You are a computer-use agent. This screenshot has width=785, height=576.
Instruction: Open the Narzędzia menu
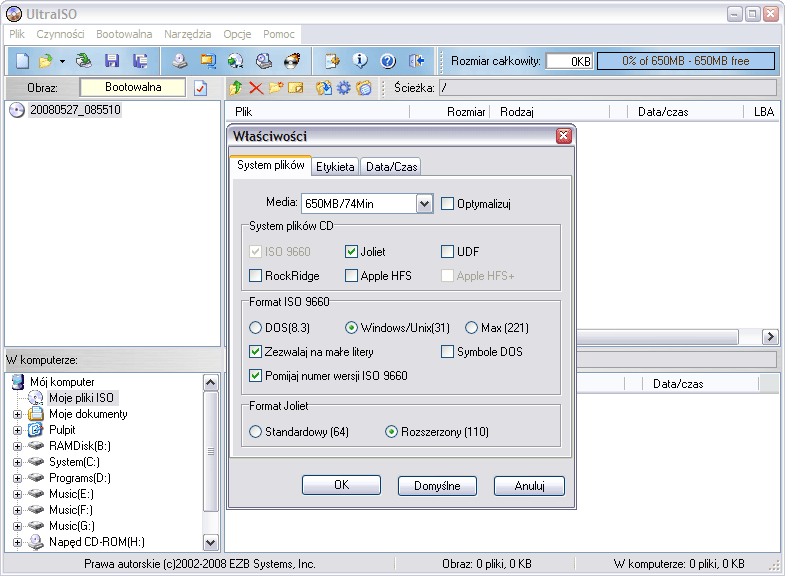point(187,34)
